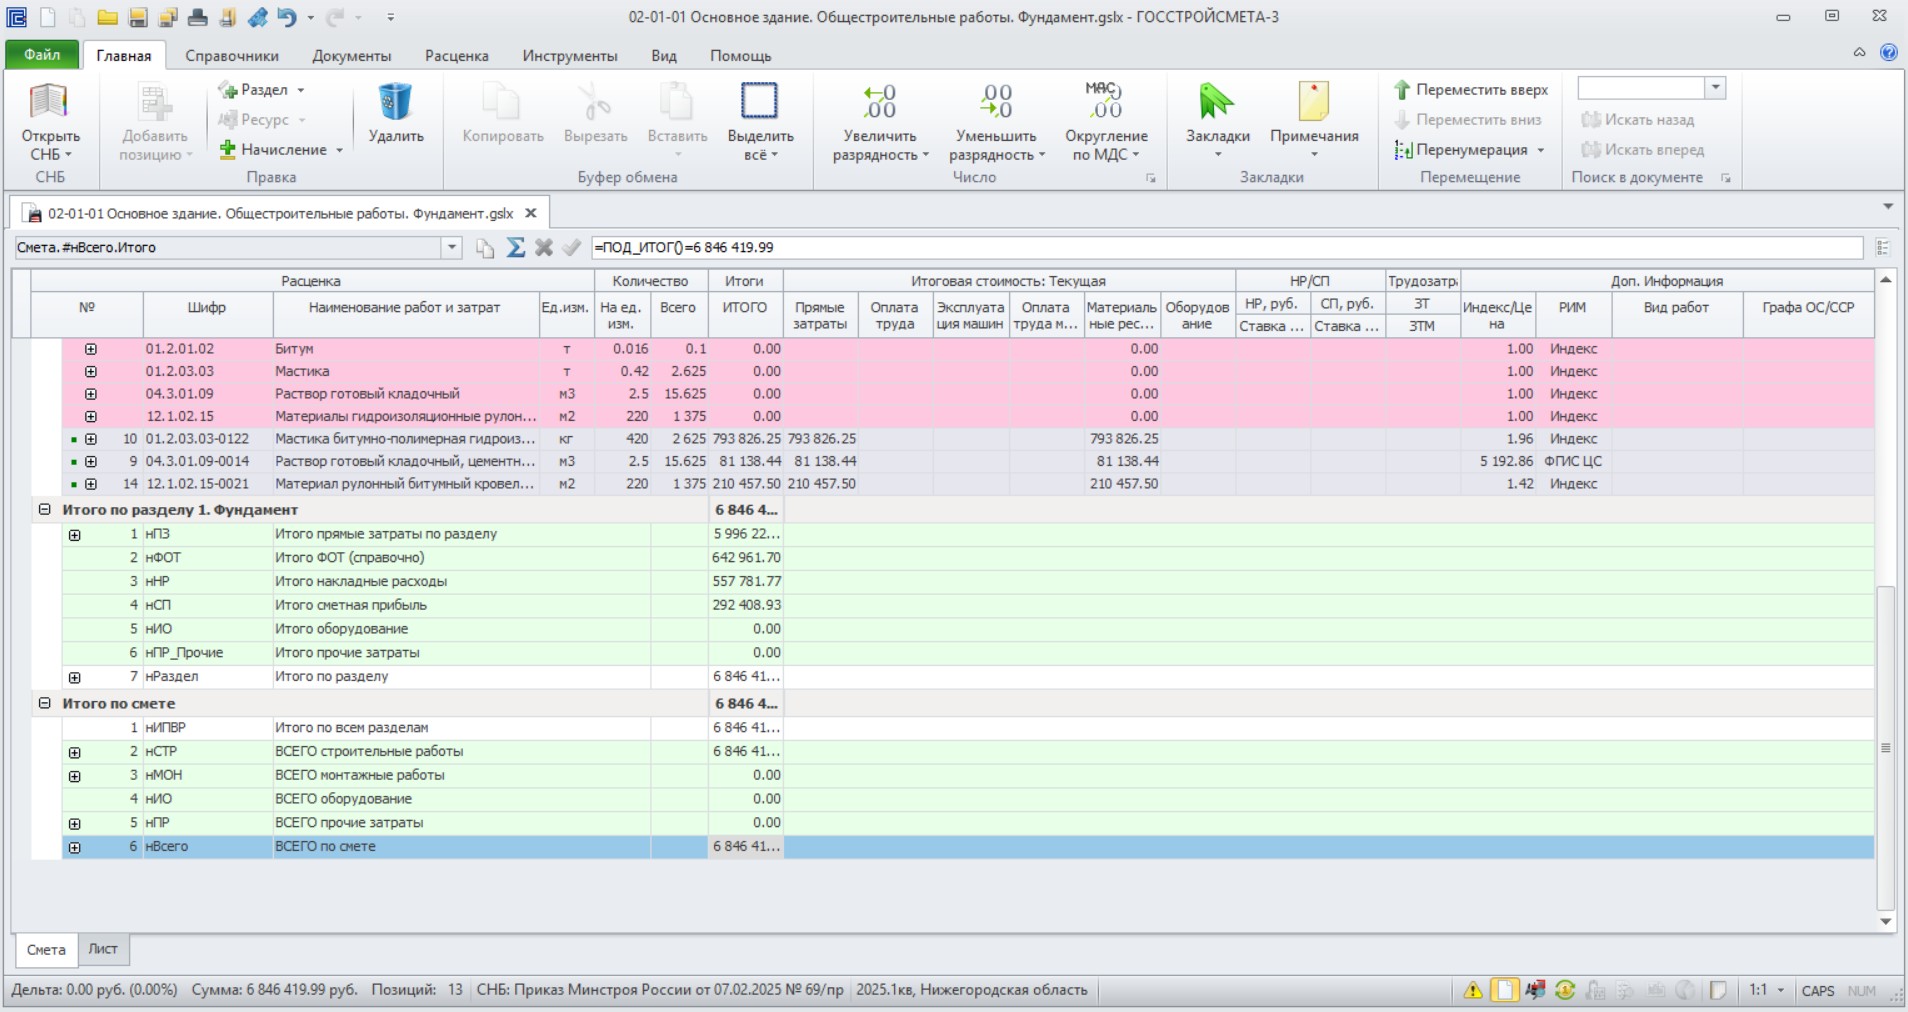Open the cell name dropdown Смета.#нВсего.Итого
1908x1012 pixels.
[451, 247]
